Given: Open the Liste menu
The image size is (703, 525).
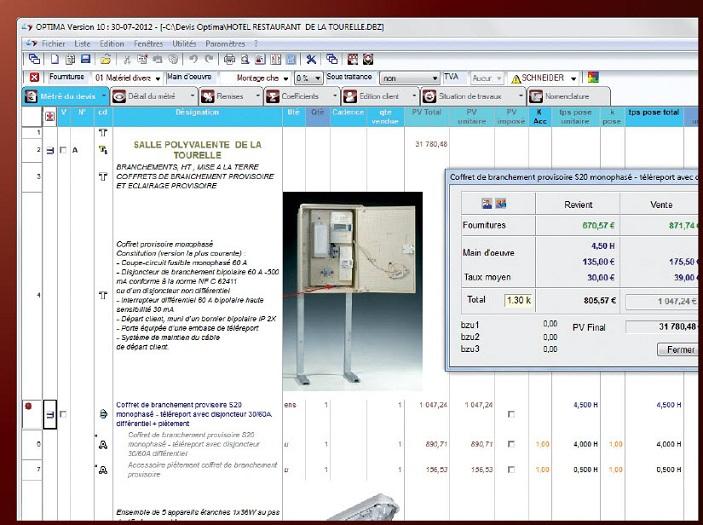Looking at the screenshot, I should tap(82, 43).
